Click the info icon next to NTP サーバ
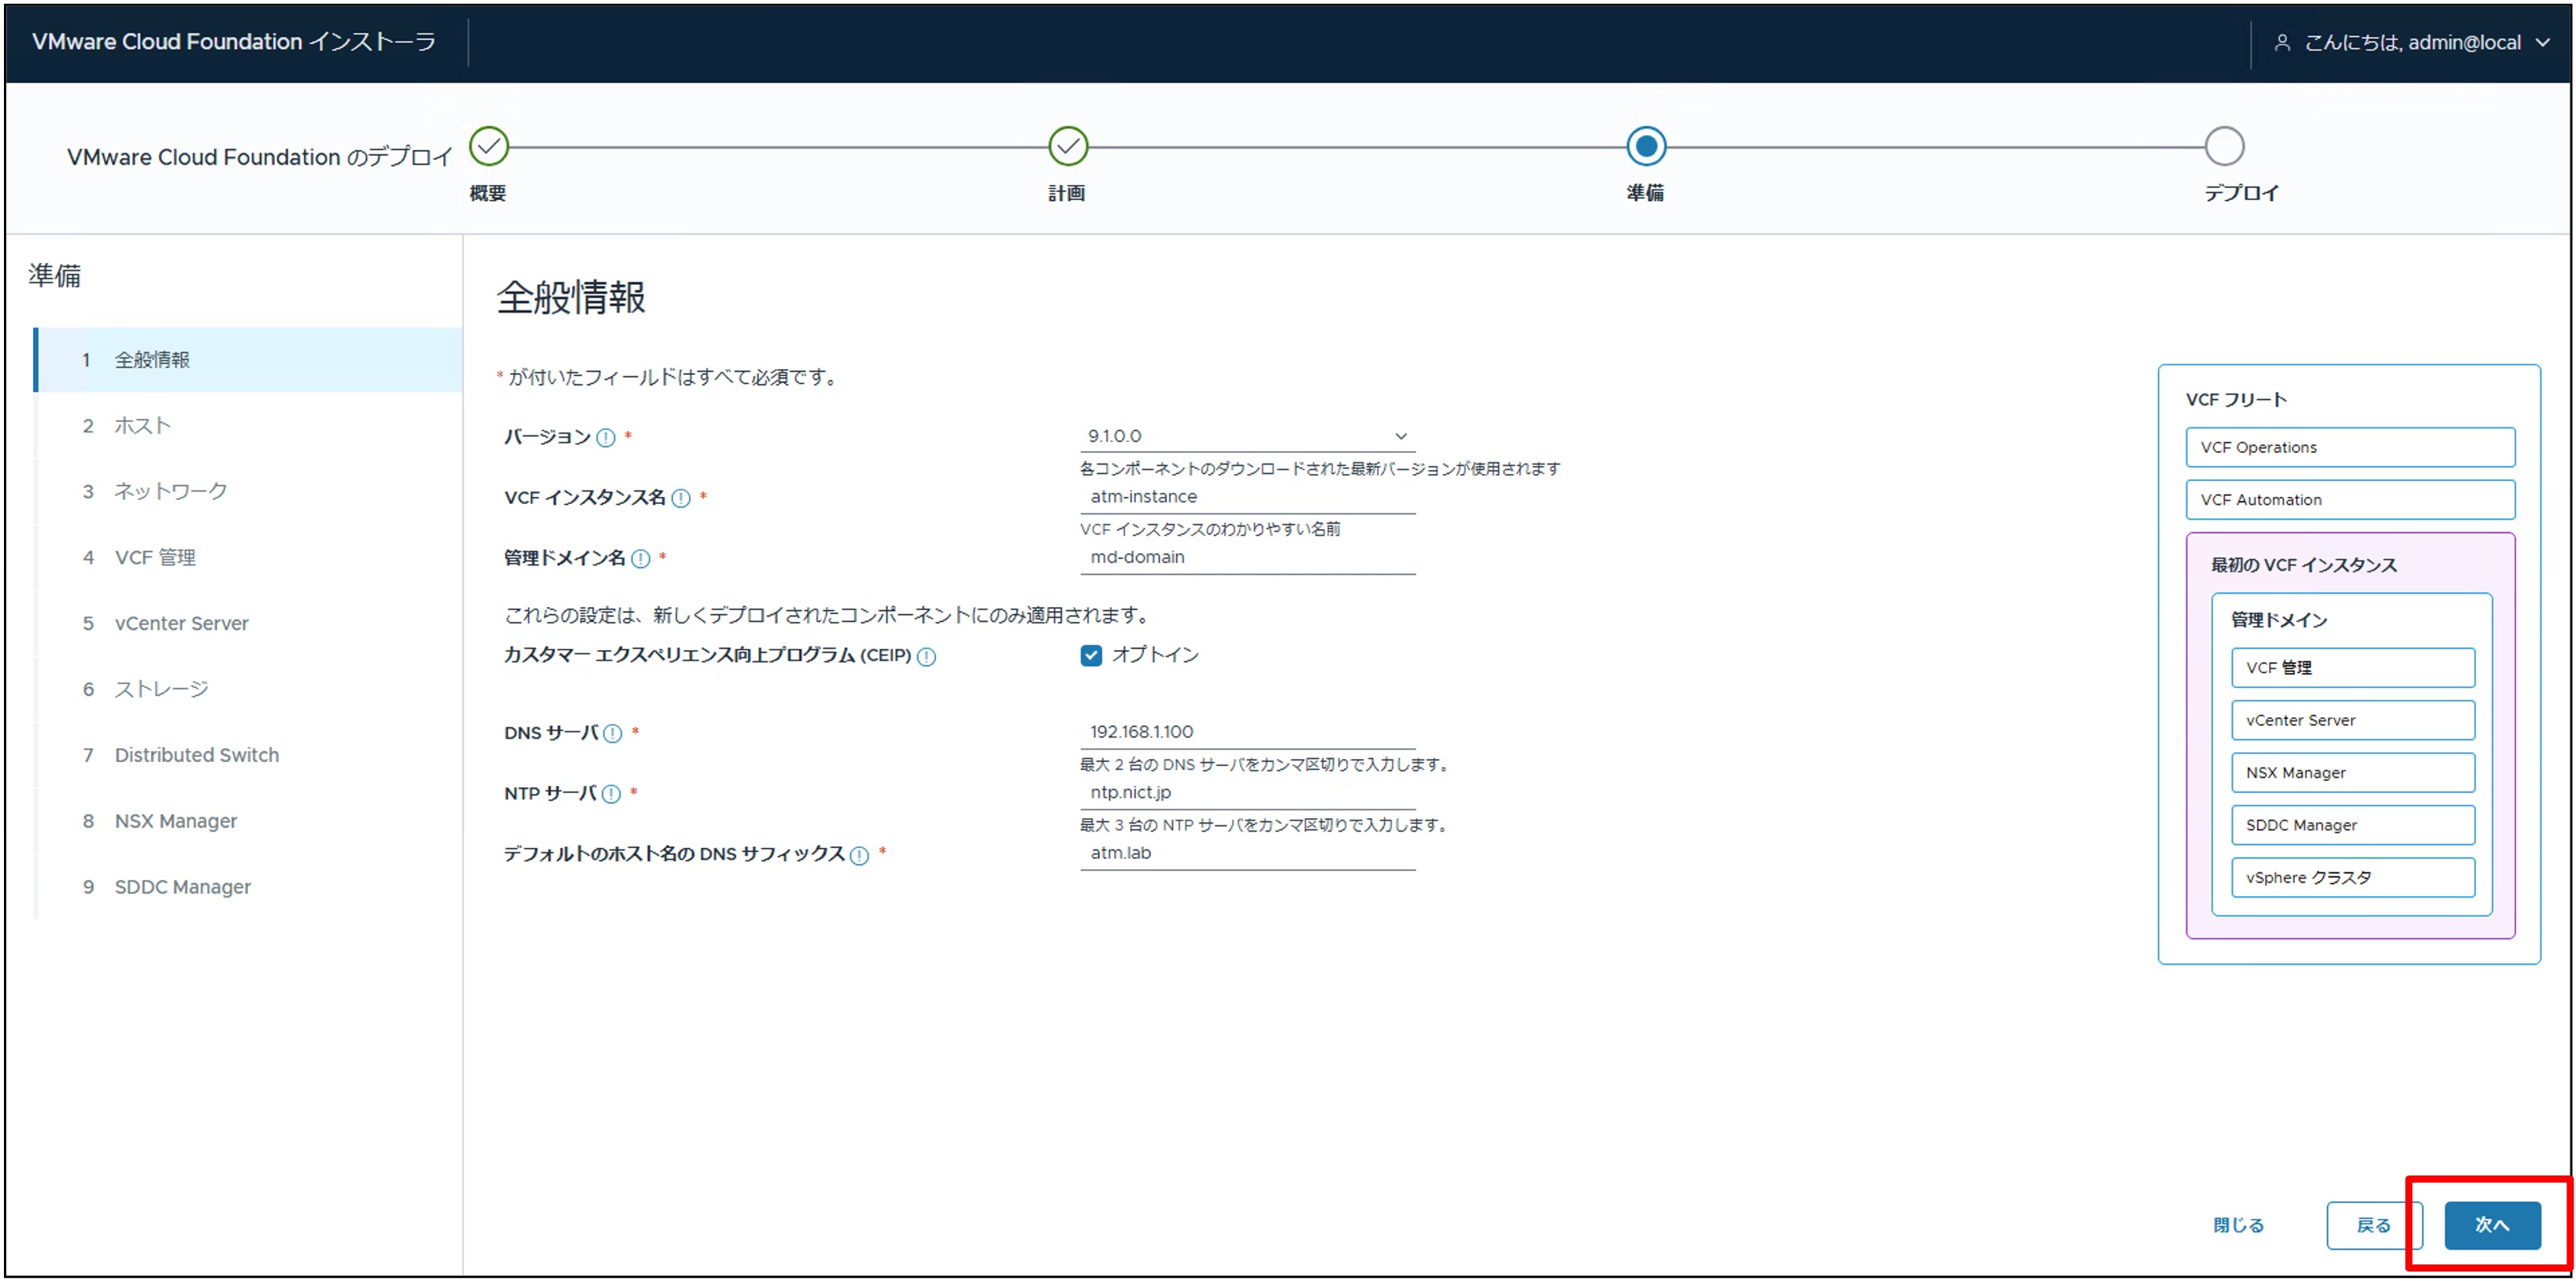 tap(611, 794)
